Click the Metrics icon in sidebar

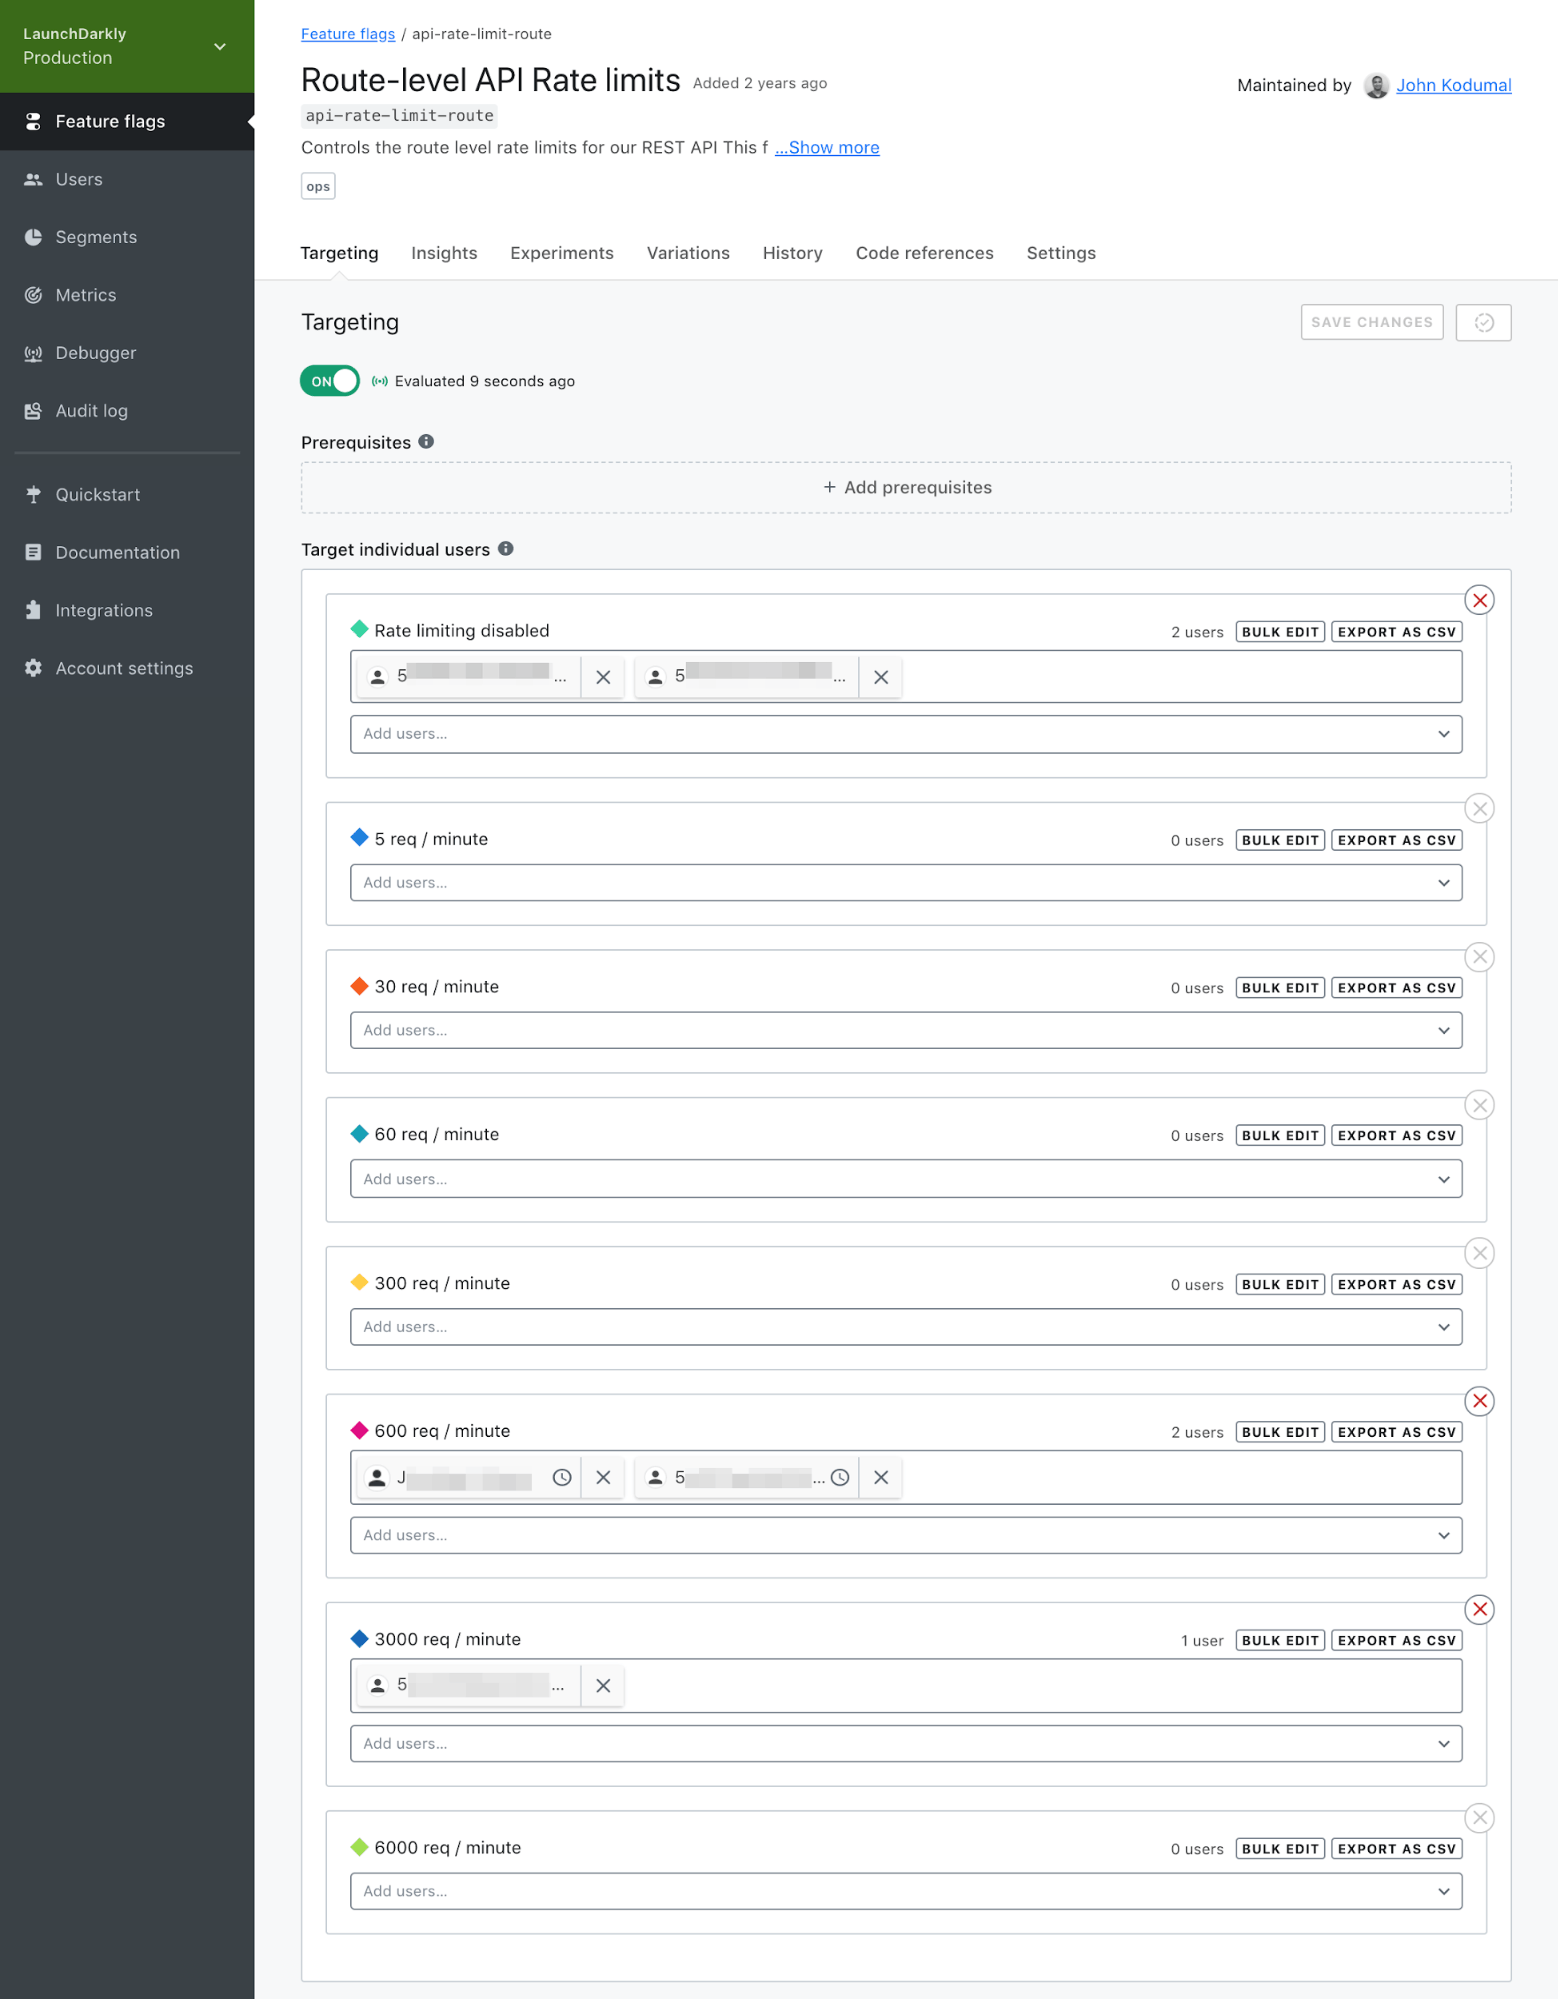pos(33,295)
